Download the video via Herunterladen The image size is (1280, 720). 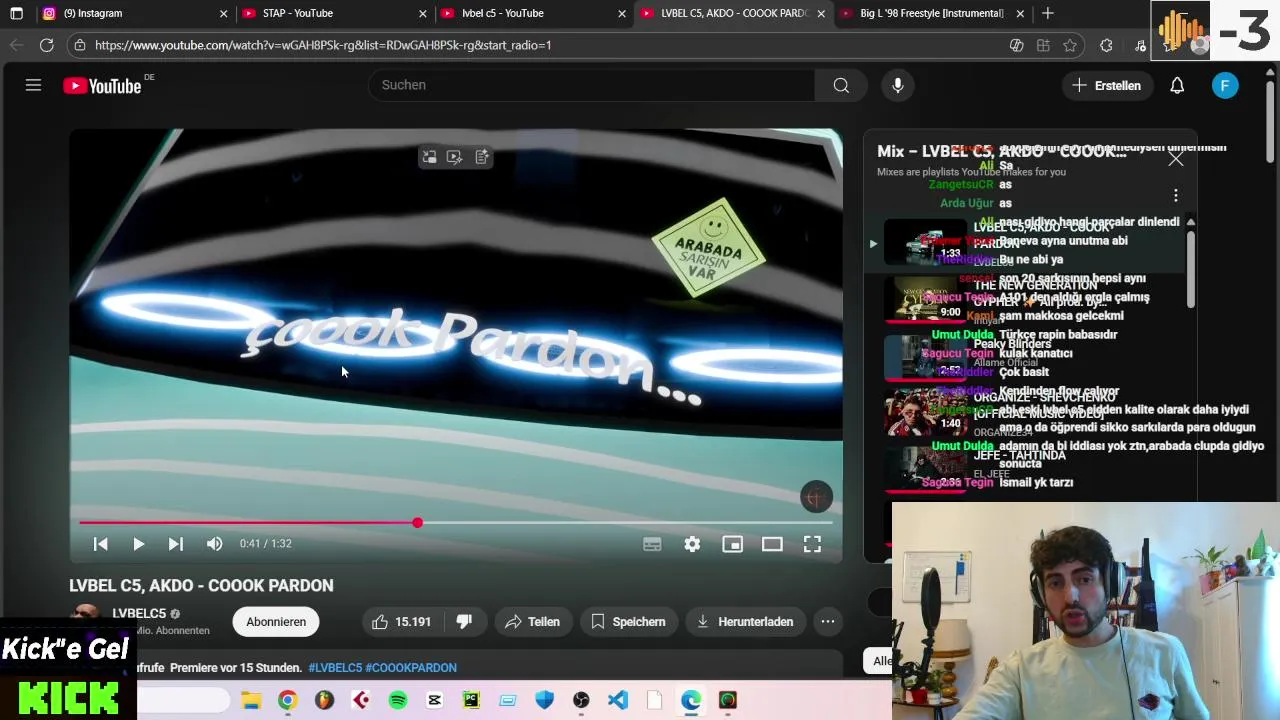tap(745, 622)
